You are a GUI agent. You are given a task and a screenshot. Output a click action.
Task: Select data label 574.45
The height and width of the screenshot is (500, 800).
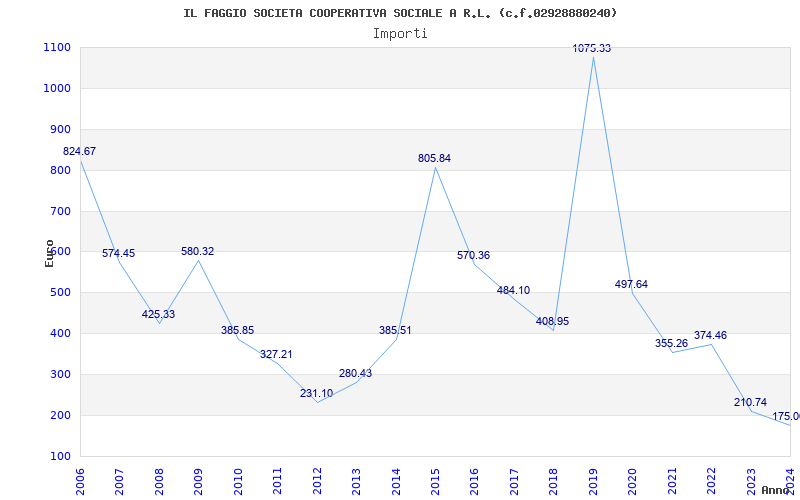pos(118,254)
